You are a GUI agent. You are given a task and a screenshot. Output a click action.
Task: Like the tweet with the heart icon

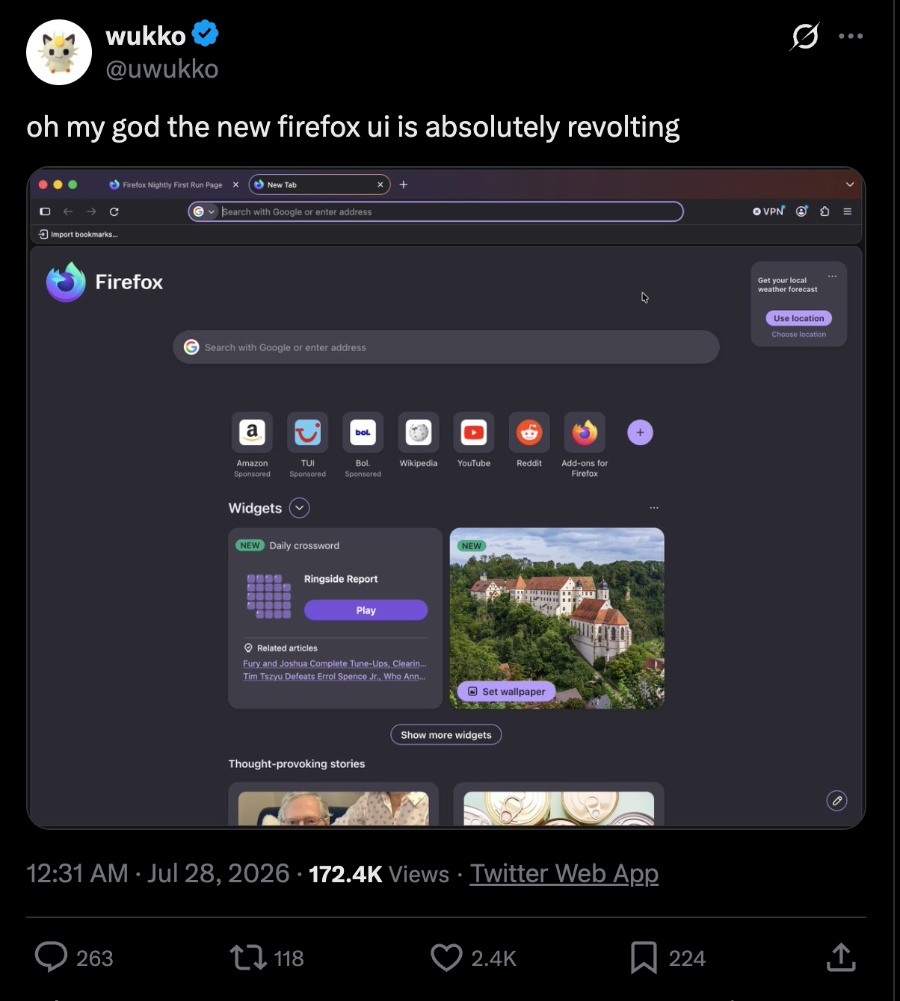[x=446, y=958]
